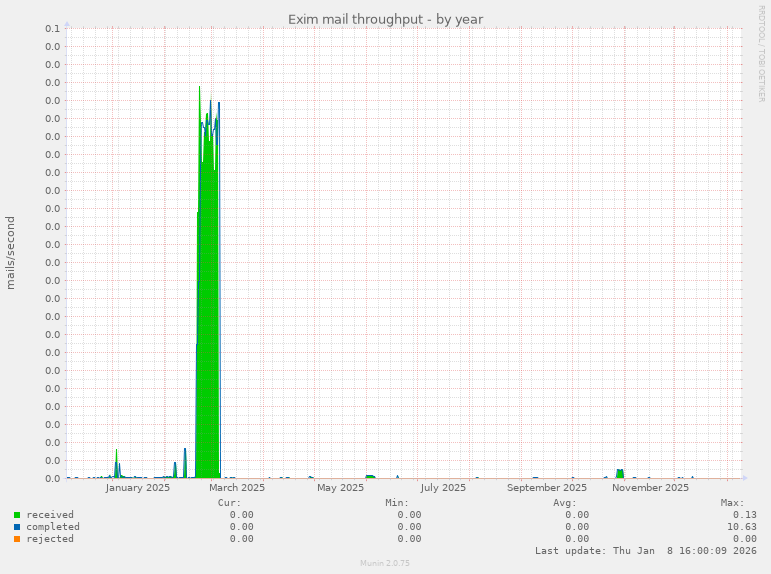This screenshot has height=574, width=771.
Task: Click the 'November 2025' axis label
Action: point(651,487)
